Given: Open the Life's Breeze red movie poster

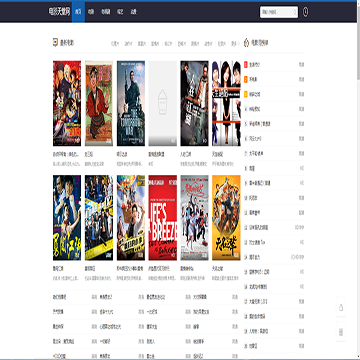Looking at the screenshot, I should click(163, 218).
